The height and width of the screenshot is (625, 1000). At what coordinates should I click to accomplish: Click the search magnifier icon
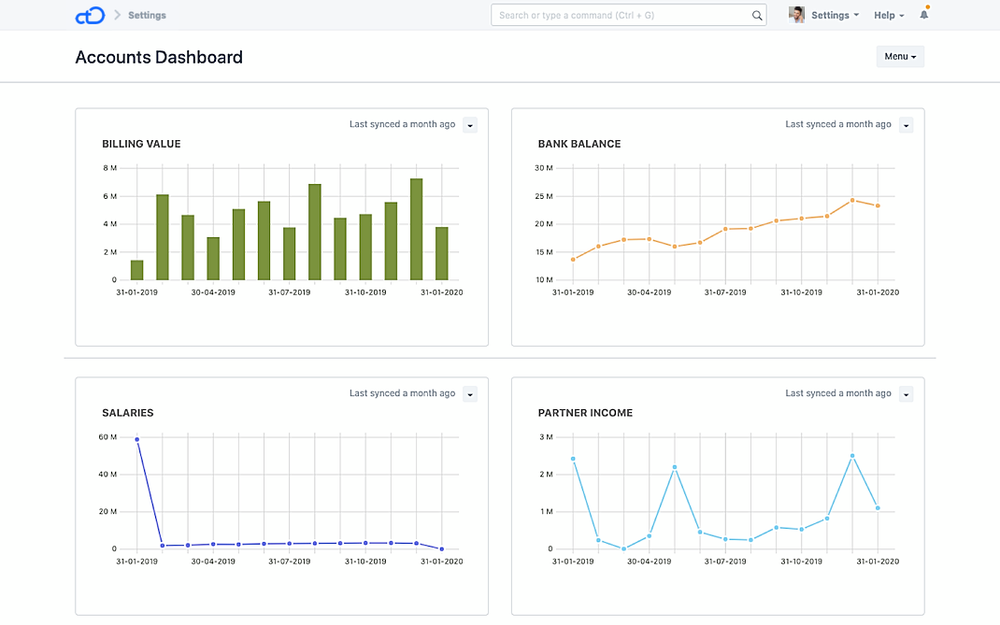click(756, 15)
